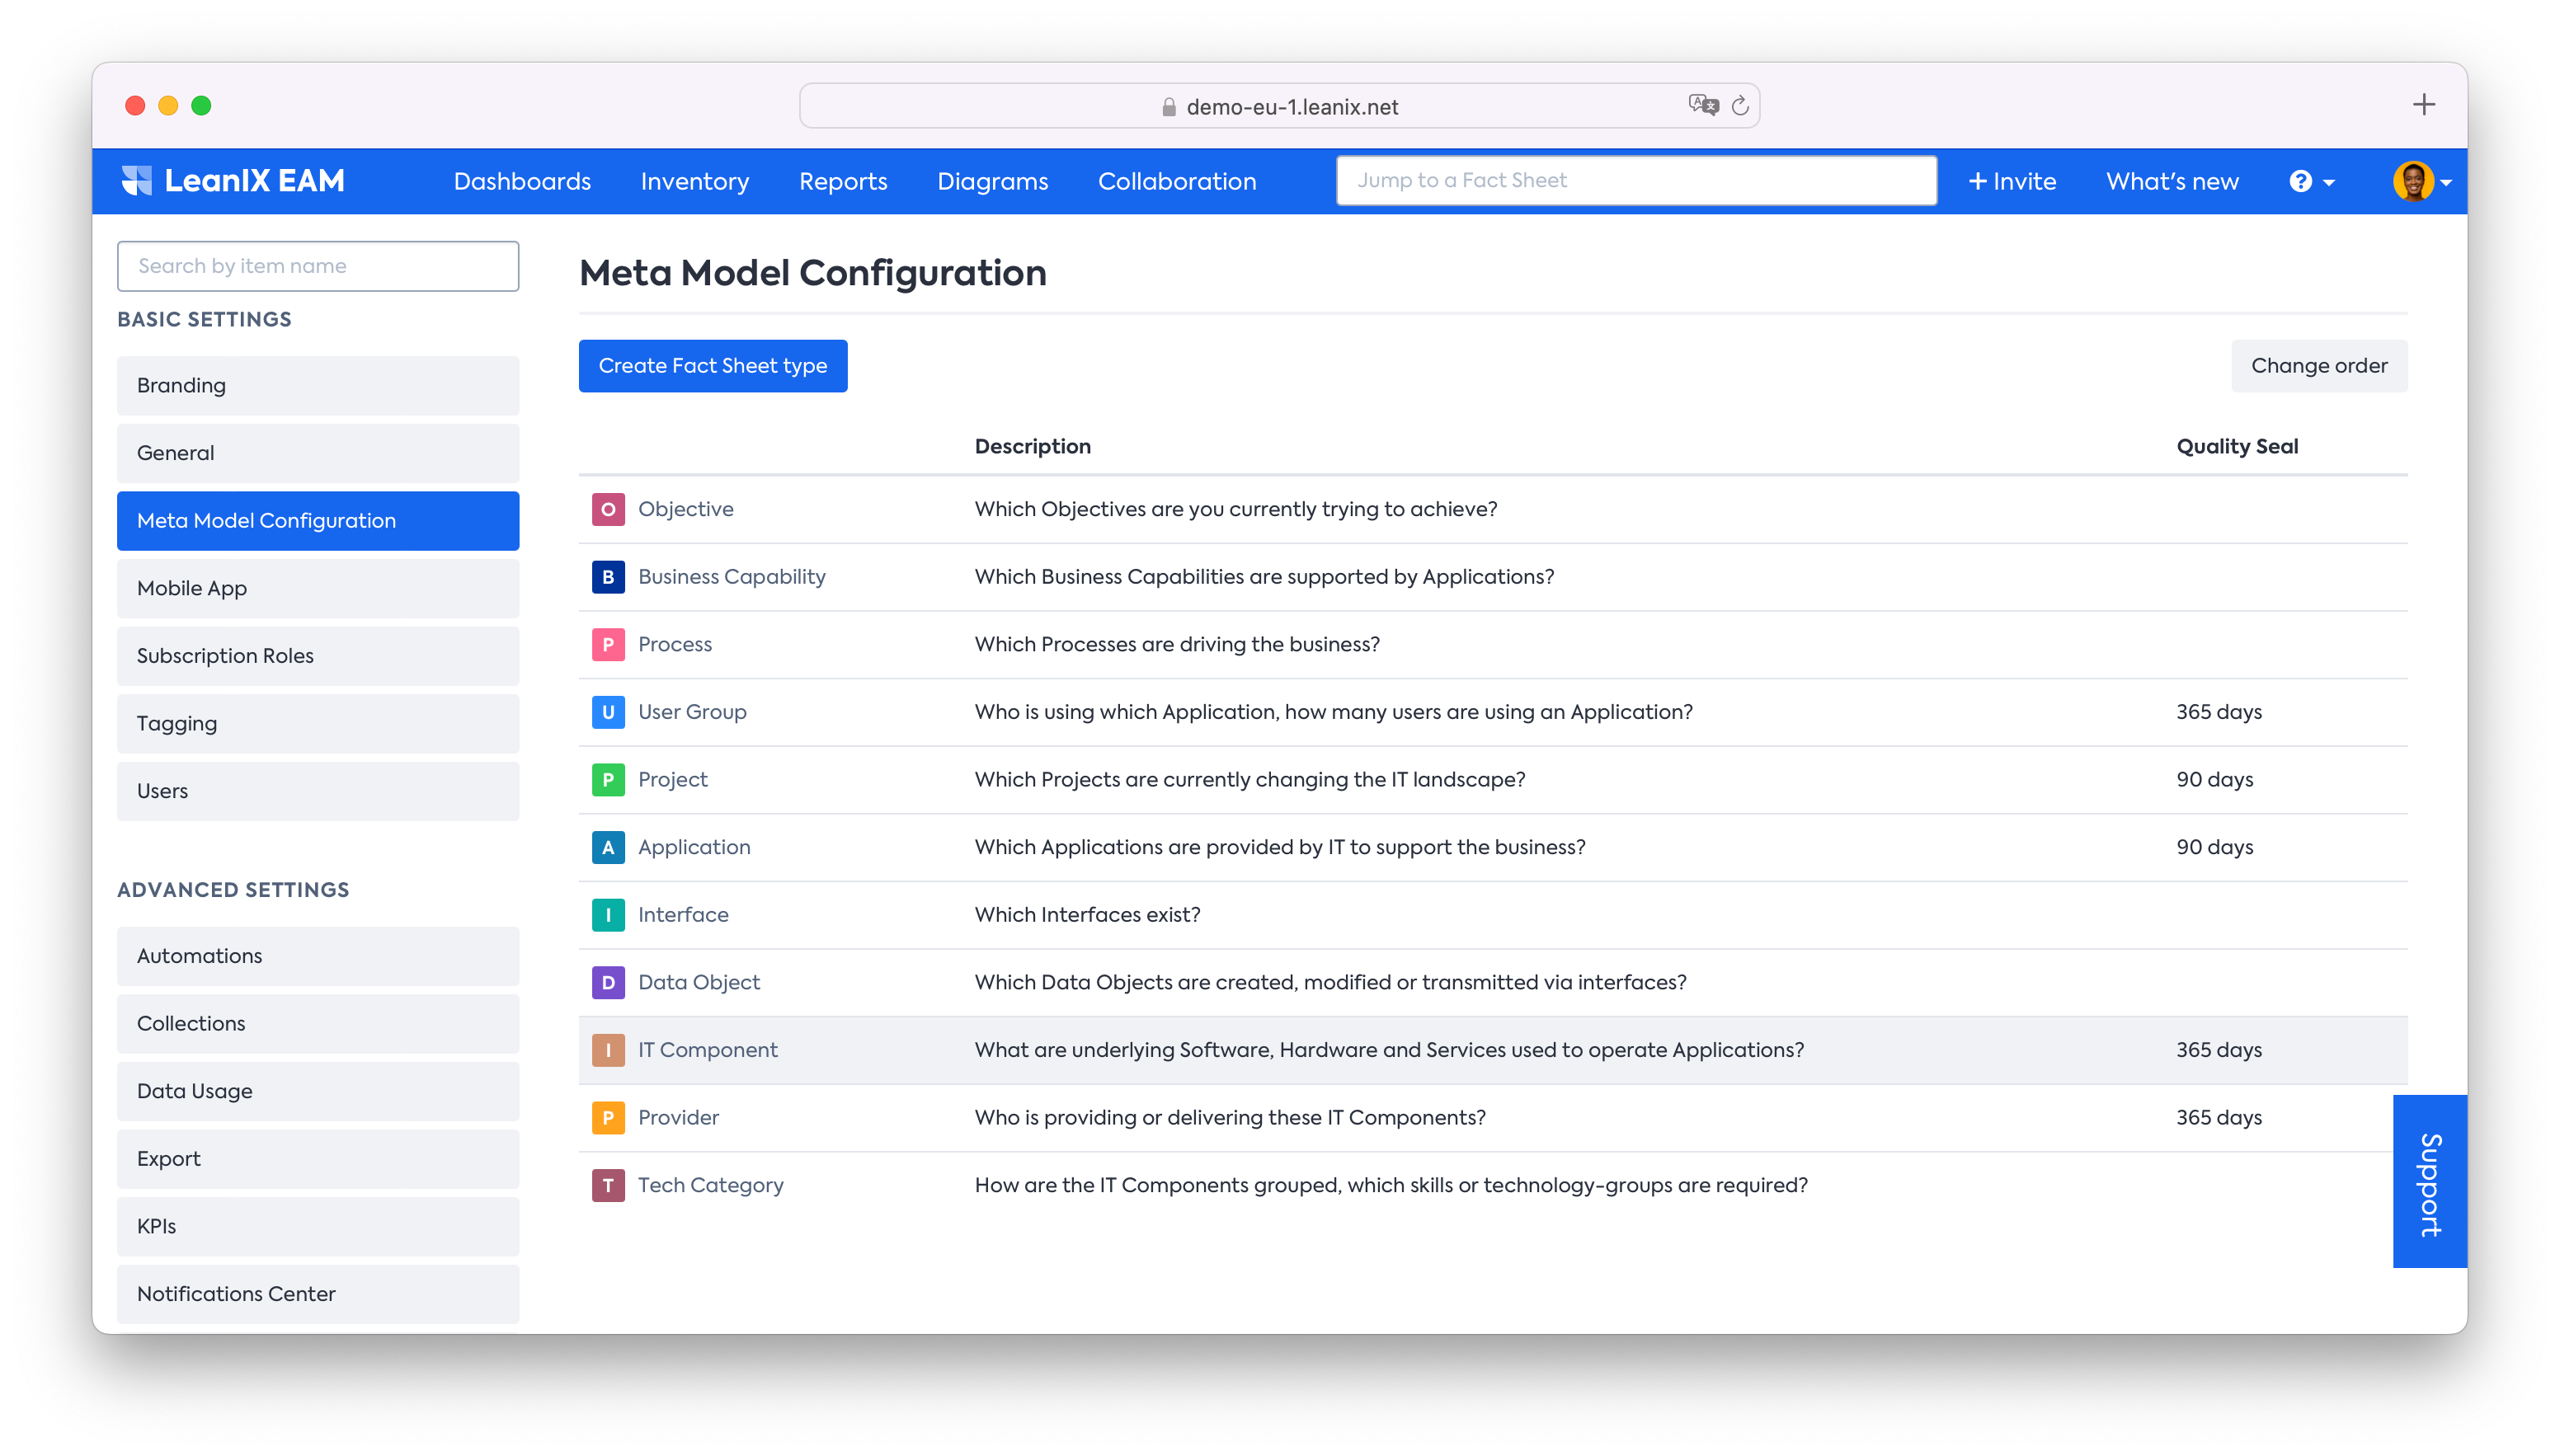Open the Dashboards menu
The image size is (2560, 1456).
click(522, 181)
